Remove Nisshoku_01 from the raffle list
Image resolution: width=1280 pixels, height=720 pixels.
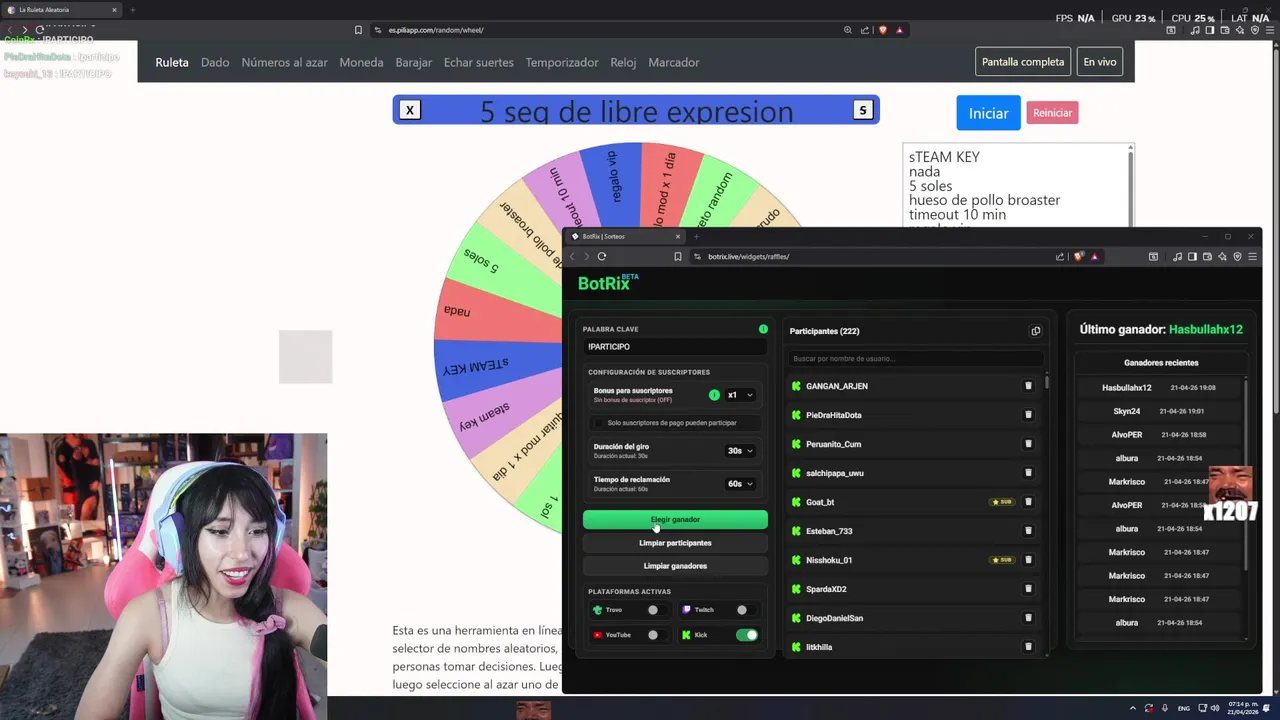pos(1028,560)
